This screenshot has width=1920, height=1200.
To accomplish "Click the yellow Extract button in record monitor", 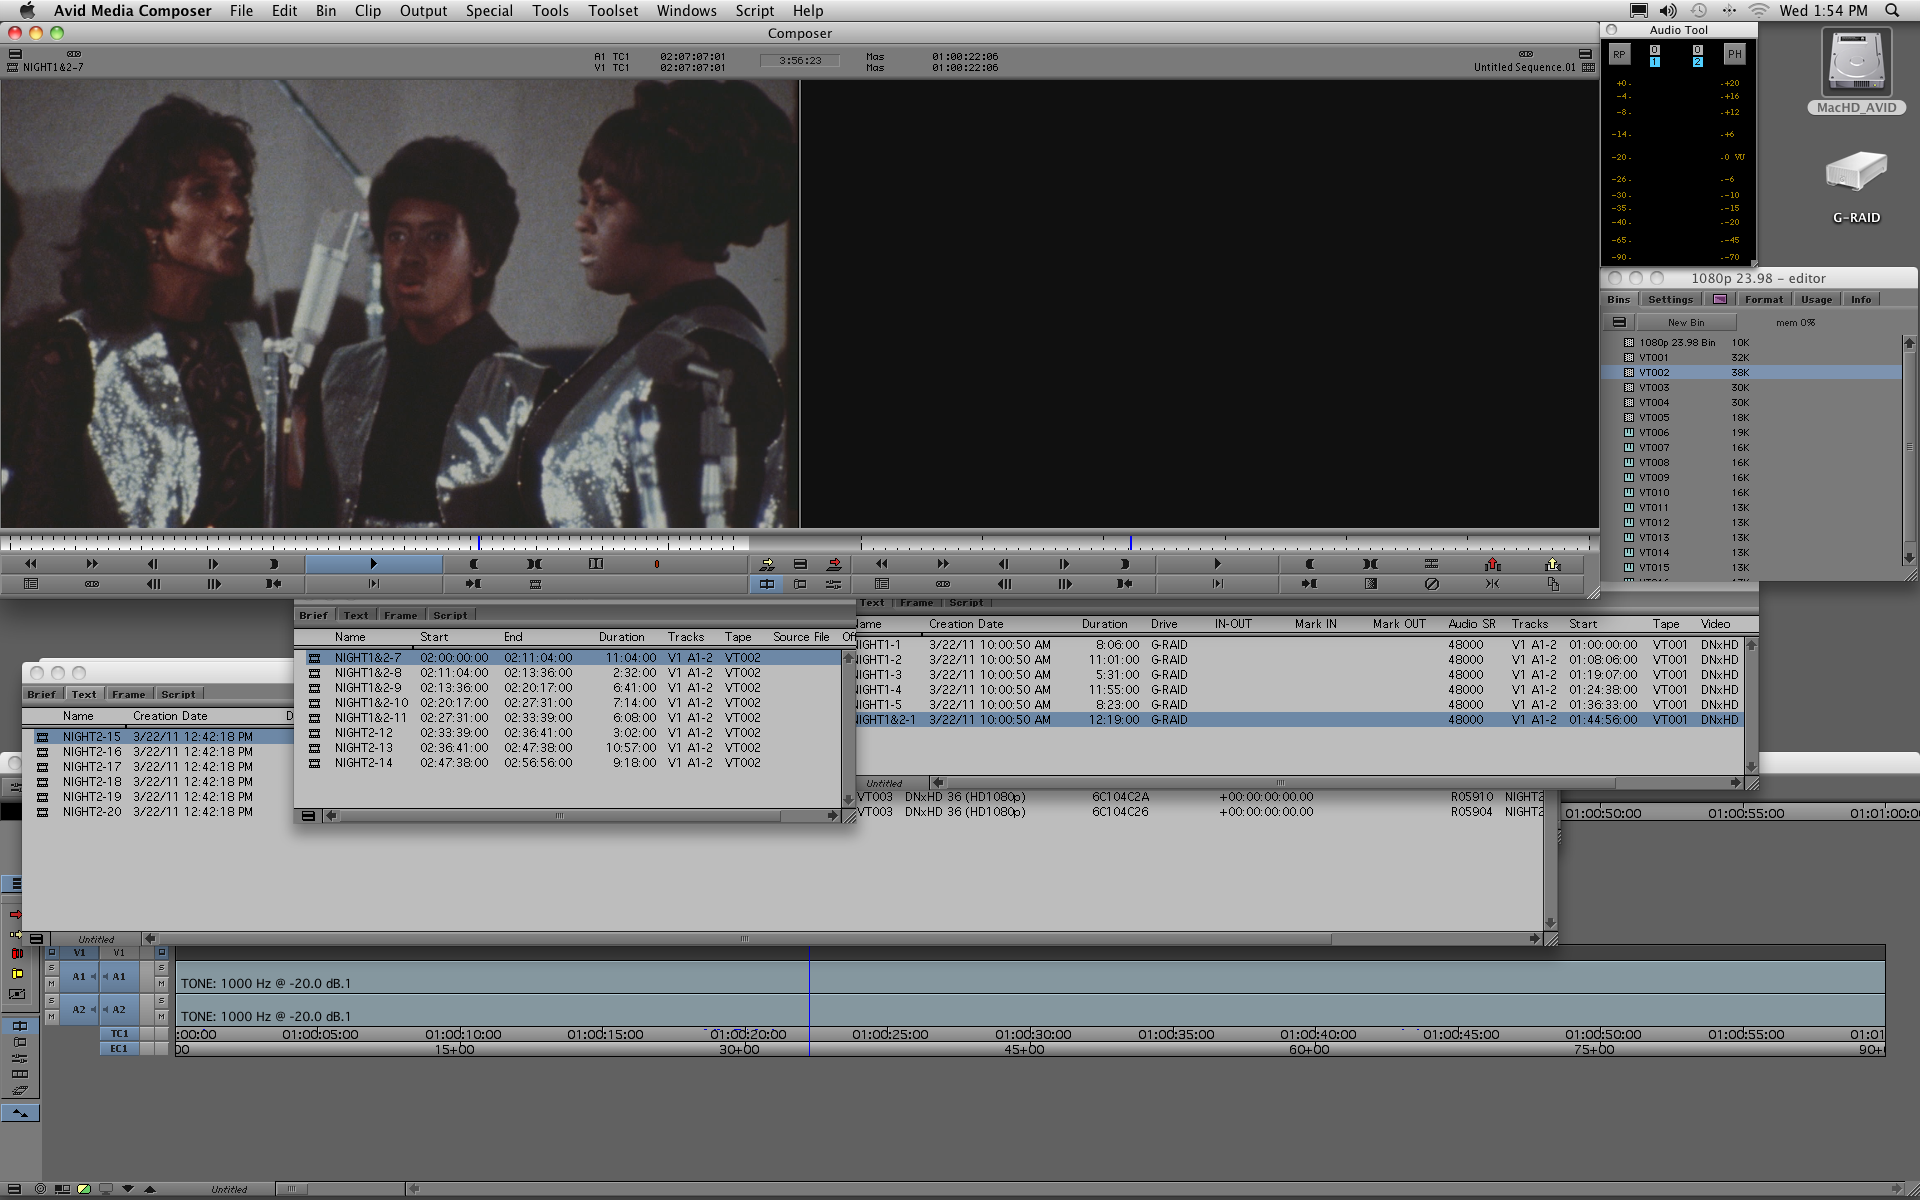I will coord(1552,564).
